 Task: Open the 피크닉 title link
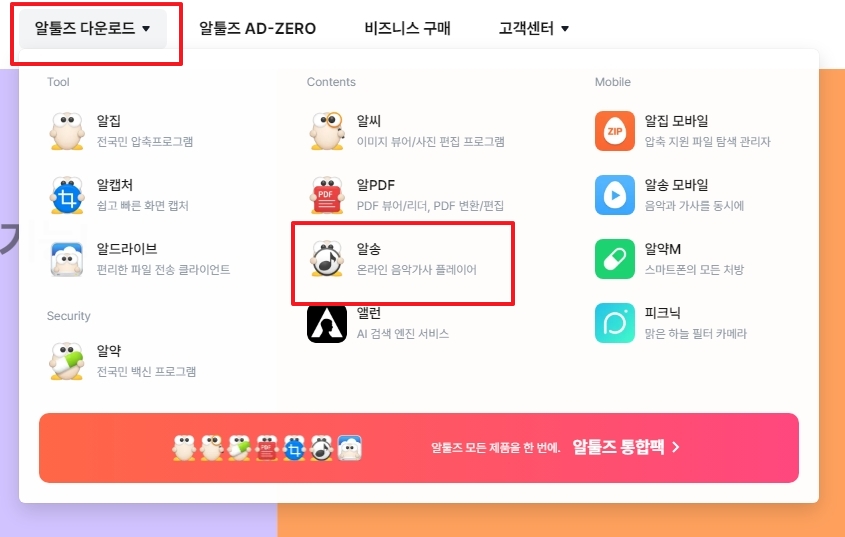click(662, 313)
